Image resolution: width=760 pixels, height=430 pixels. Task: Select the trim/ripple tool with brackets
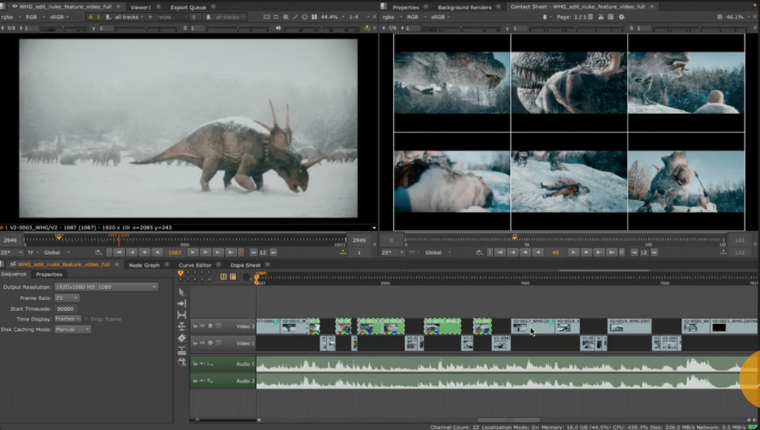tap(182, 315)
